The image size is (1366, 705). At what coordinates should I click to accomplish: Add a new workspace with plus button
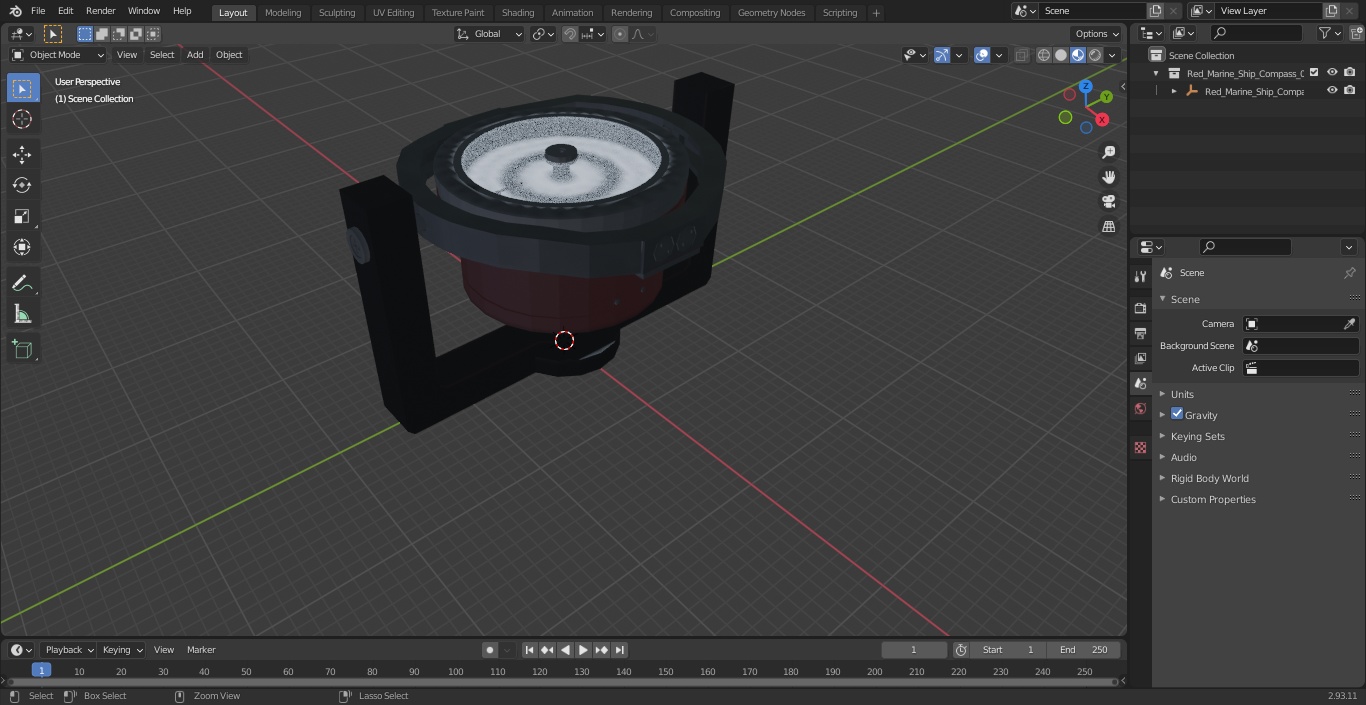point(876,13)
